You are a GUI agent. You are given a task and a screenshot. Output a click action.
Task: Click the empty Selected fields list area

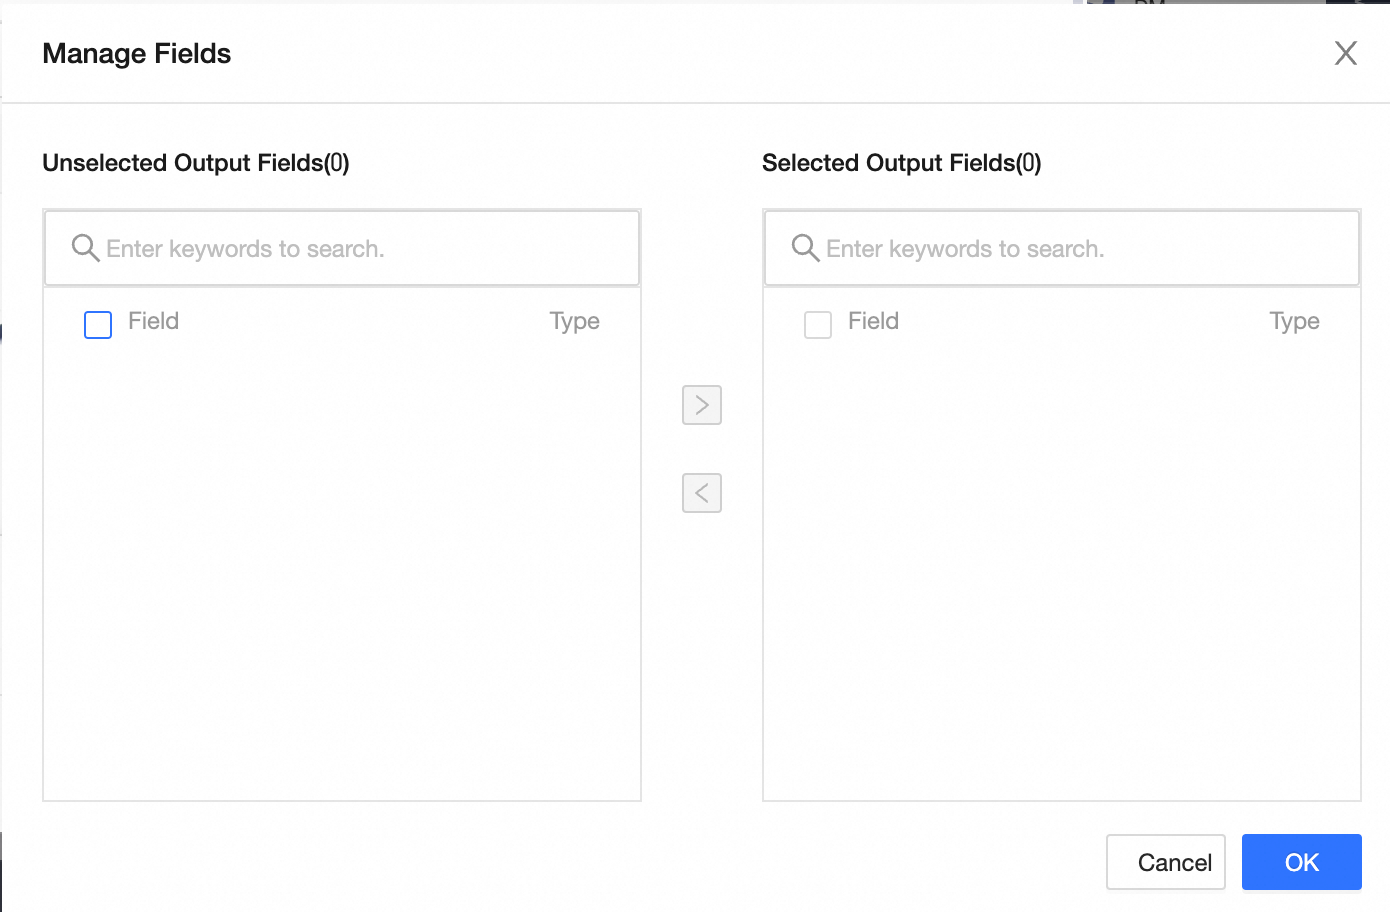pos(1062,570)
